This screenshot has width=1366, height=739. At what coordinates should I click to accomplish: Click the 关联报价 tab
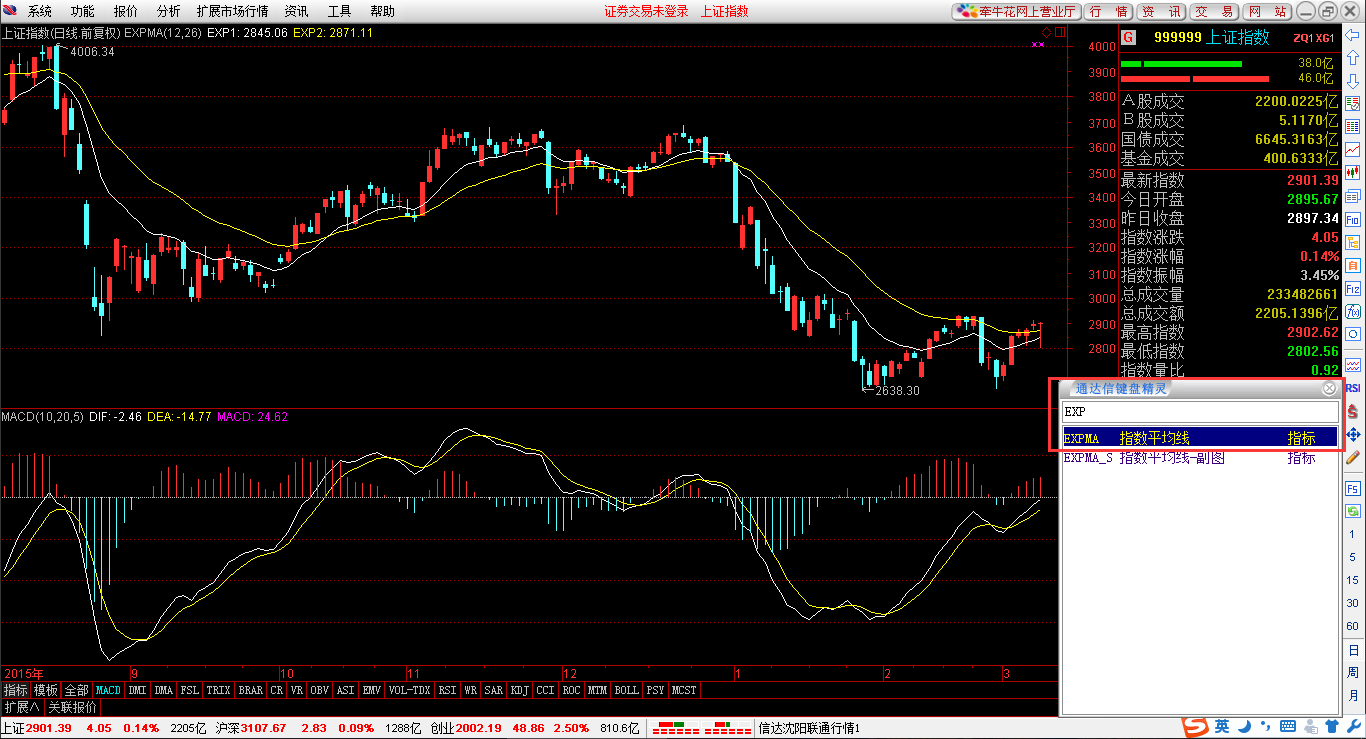click(x=73, y=707)
